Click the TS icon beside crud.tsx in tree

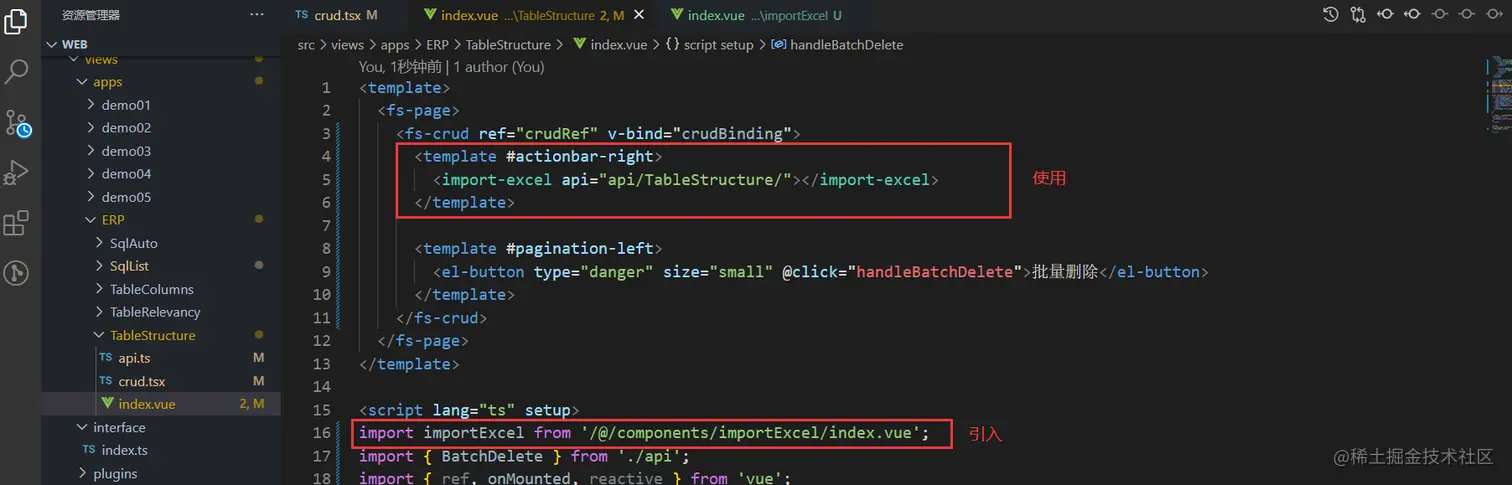click(x=105, y=381)
